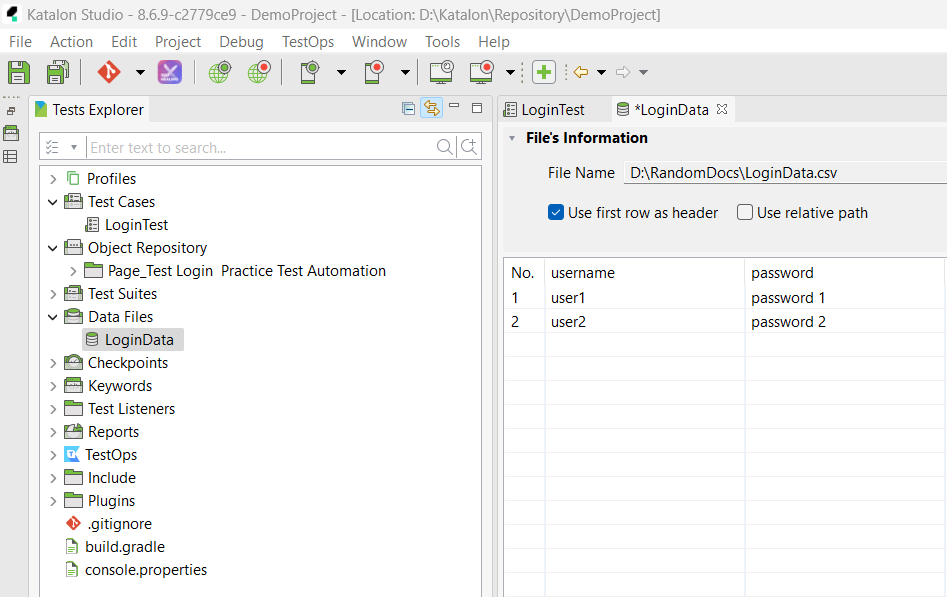This screenshot has width=947, height=597.
Task: Minimize the Tests Explorer panel
Action: point(454,106)
